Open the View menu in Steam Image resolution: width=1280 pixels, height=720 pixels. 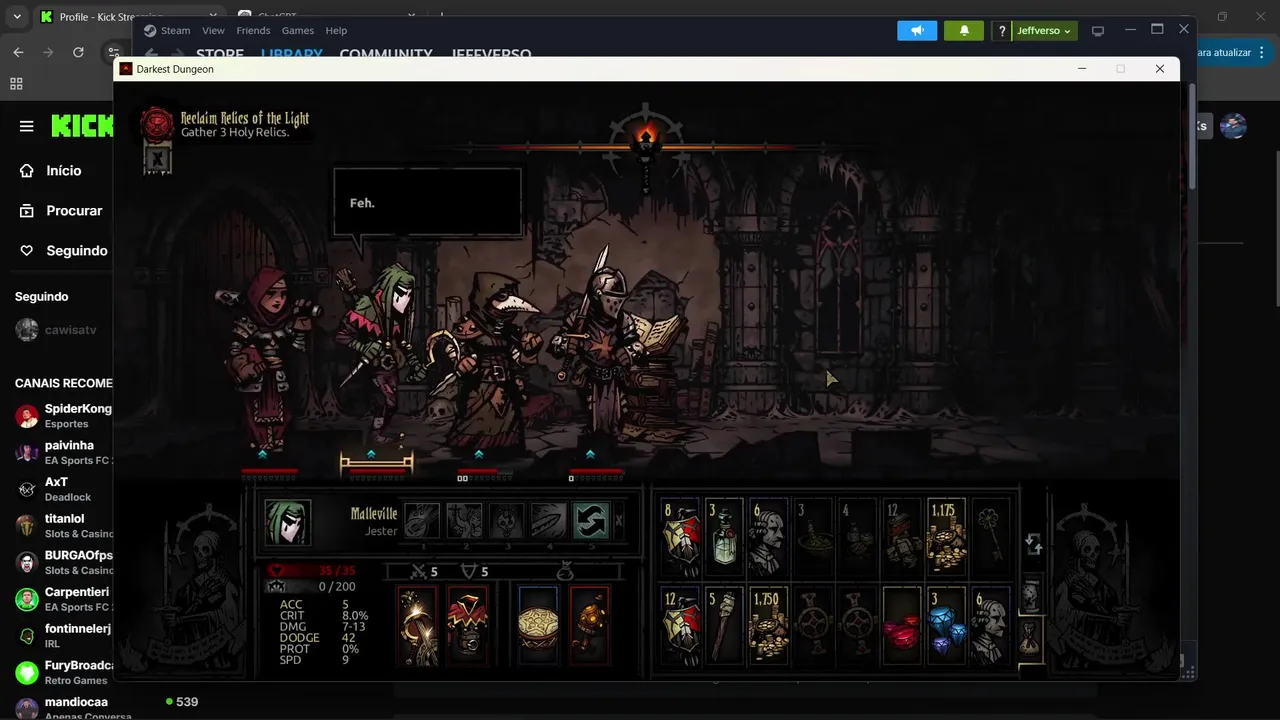coord(213,30)
